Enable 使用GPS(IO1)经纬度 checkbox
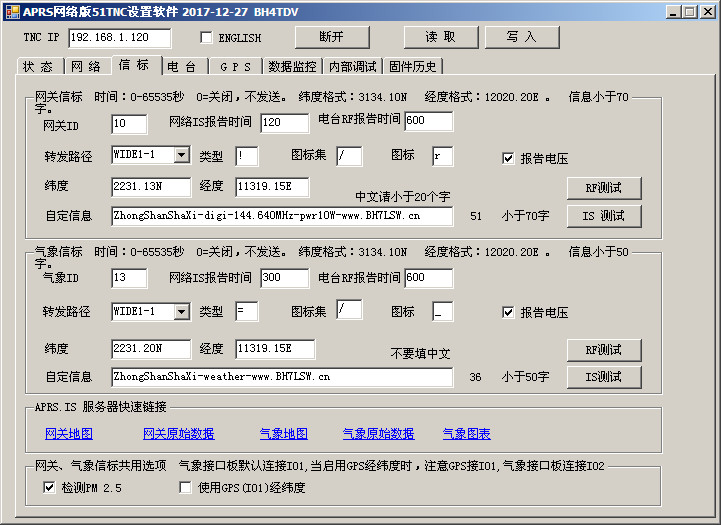This screenshot has width=721, height=525. point(185,488)
